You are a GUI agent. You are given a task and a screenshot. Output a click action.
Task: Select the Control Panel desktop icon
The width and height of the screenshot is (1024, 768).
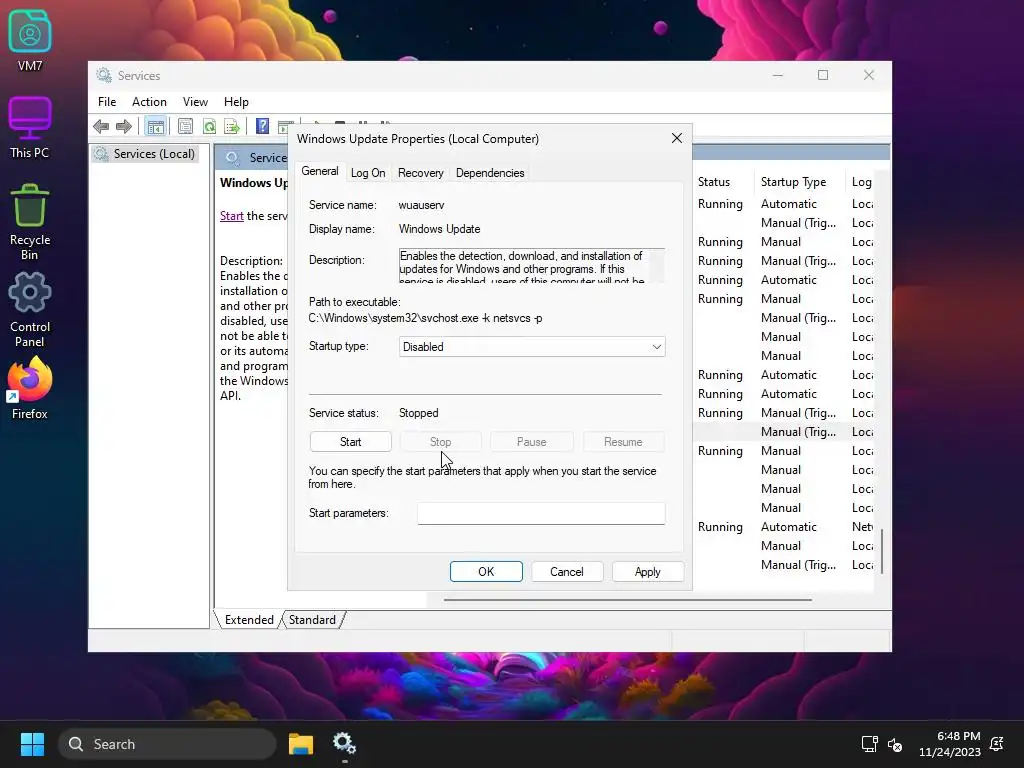pos(29,310)
